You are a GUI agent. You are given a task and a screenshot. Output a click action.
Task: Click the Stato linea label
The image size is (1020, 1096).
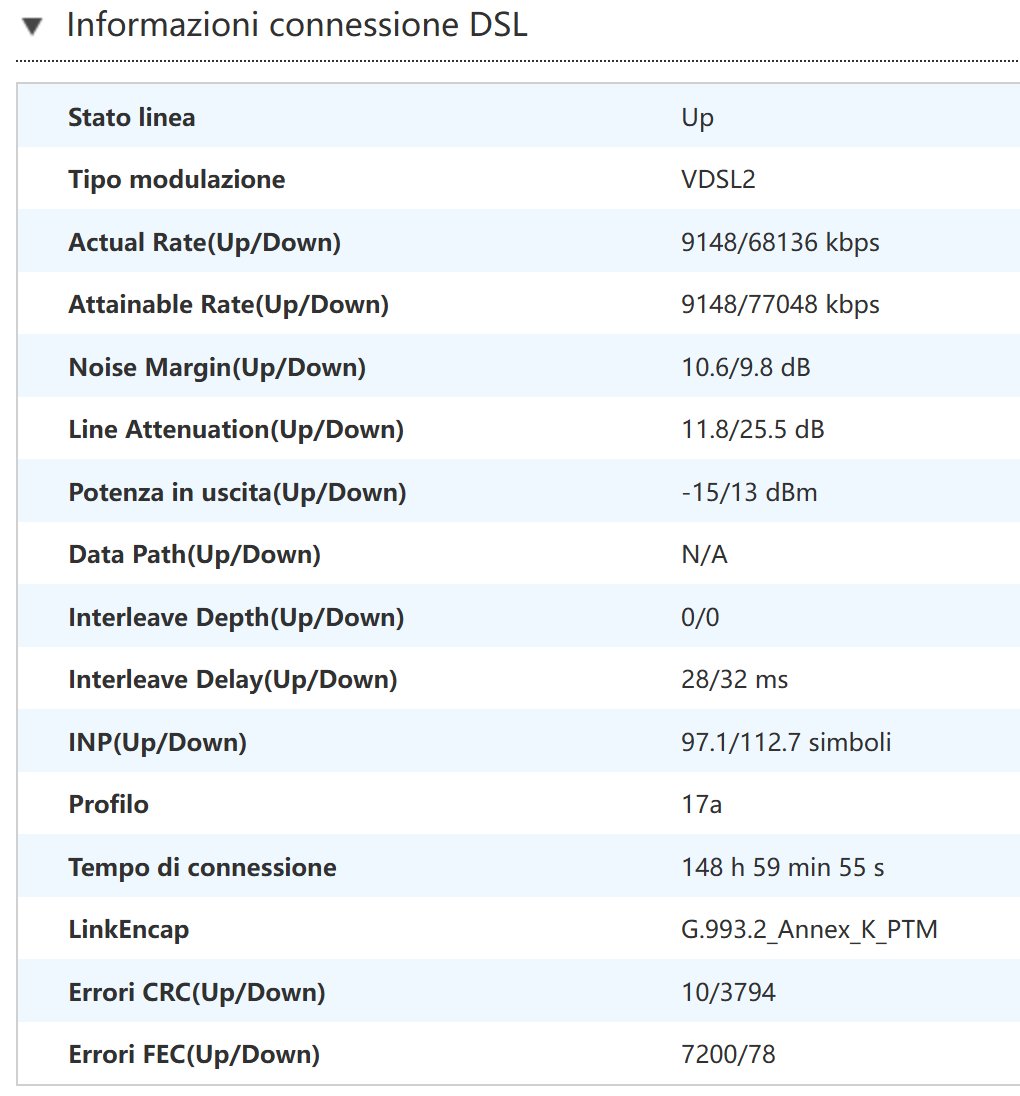[131, 117]
